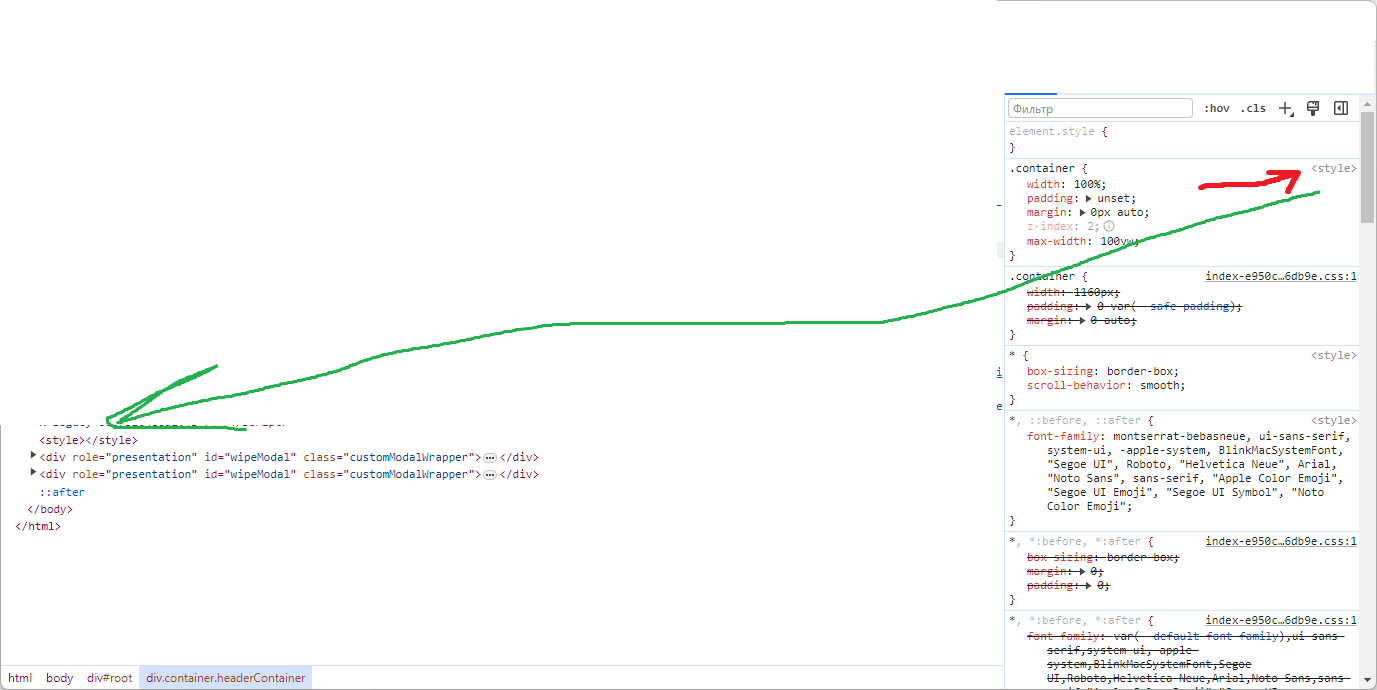Add a new style rule with the plus icon
The image size is (1377, 690).
[x=1286, y=108]
